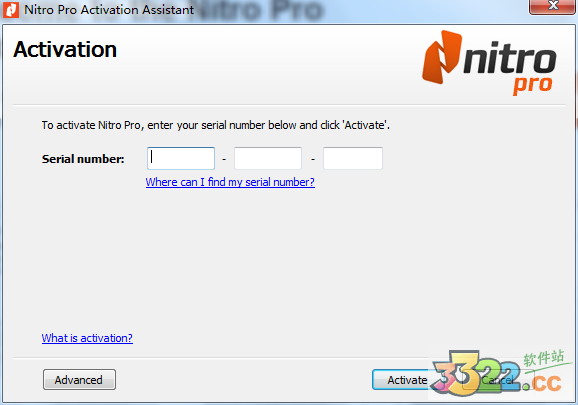
Task: Click the orange Nitro logo mark
Action: click(x=442, y=57)
